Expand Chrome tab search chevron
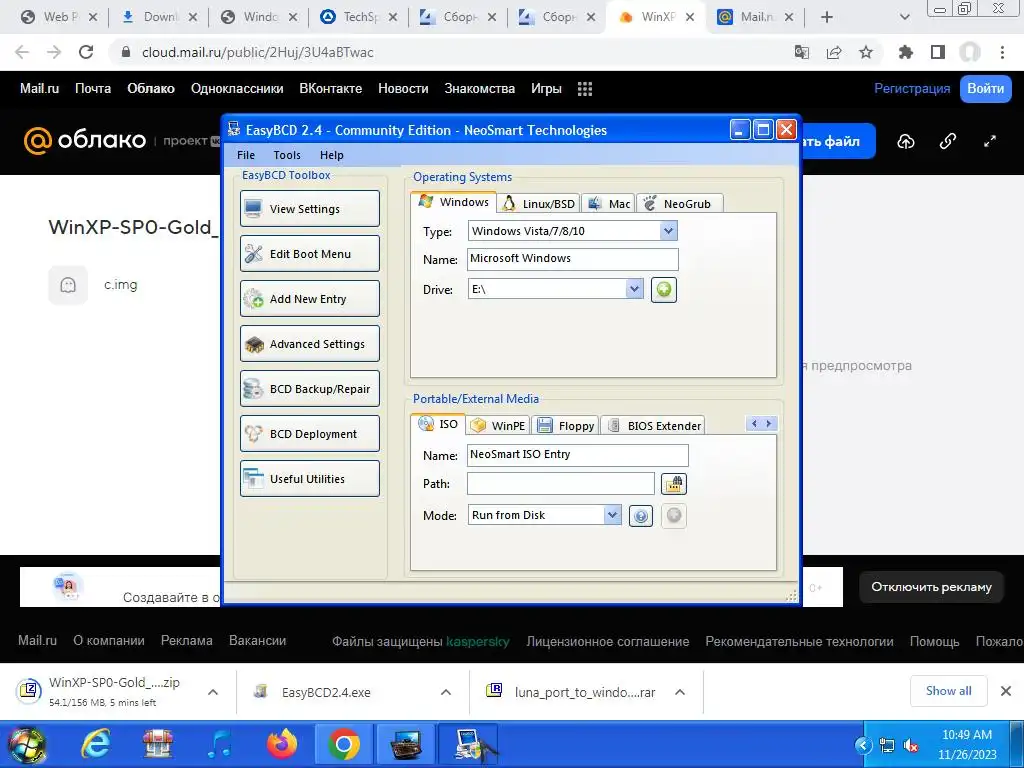1024x768 pixels. tap(904, 17)
